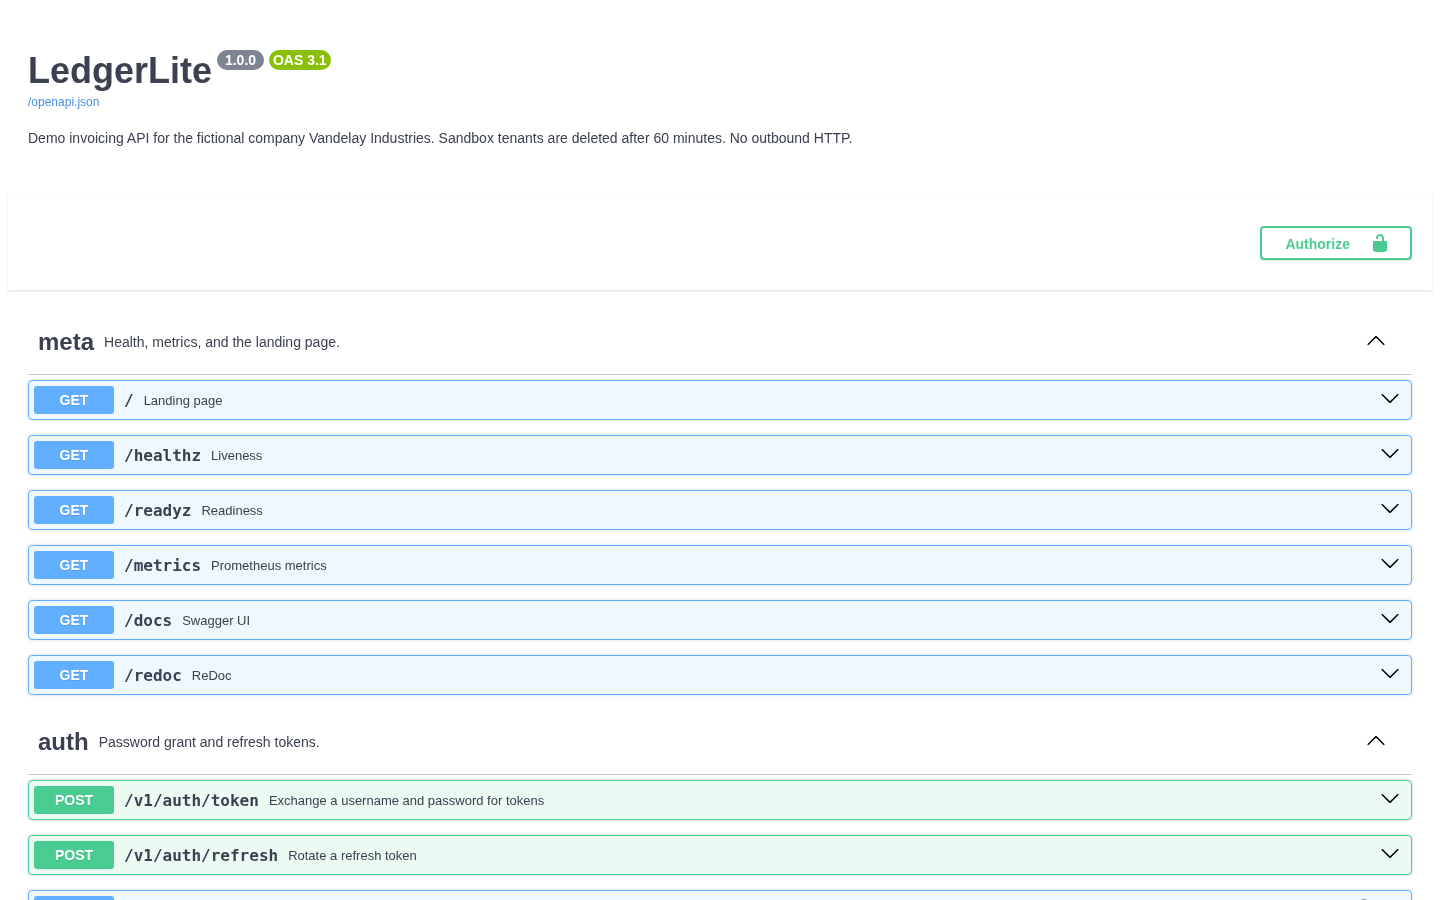Open the /readyz path link
This screenshot has height=900, width=1440.
(x=157, y=510)
